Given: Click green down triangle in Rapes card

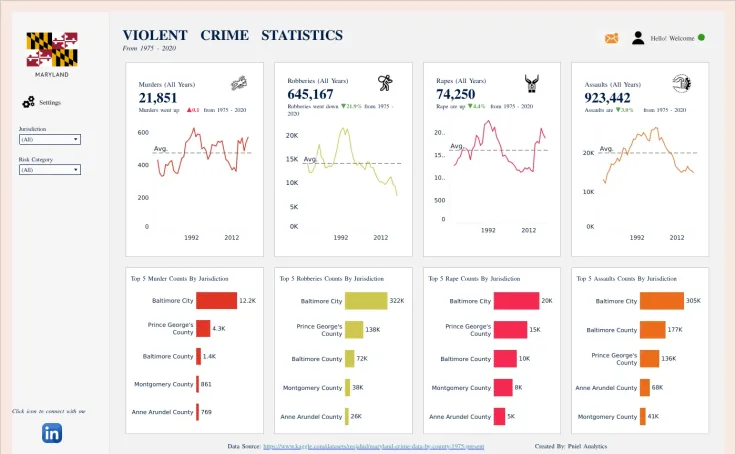Looking at the screenshot, I should click(x=470, y=106).
